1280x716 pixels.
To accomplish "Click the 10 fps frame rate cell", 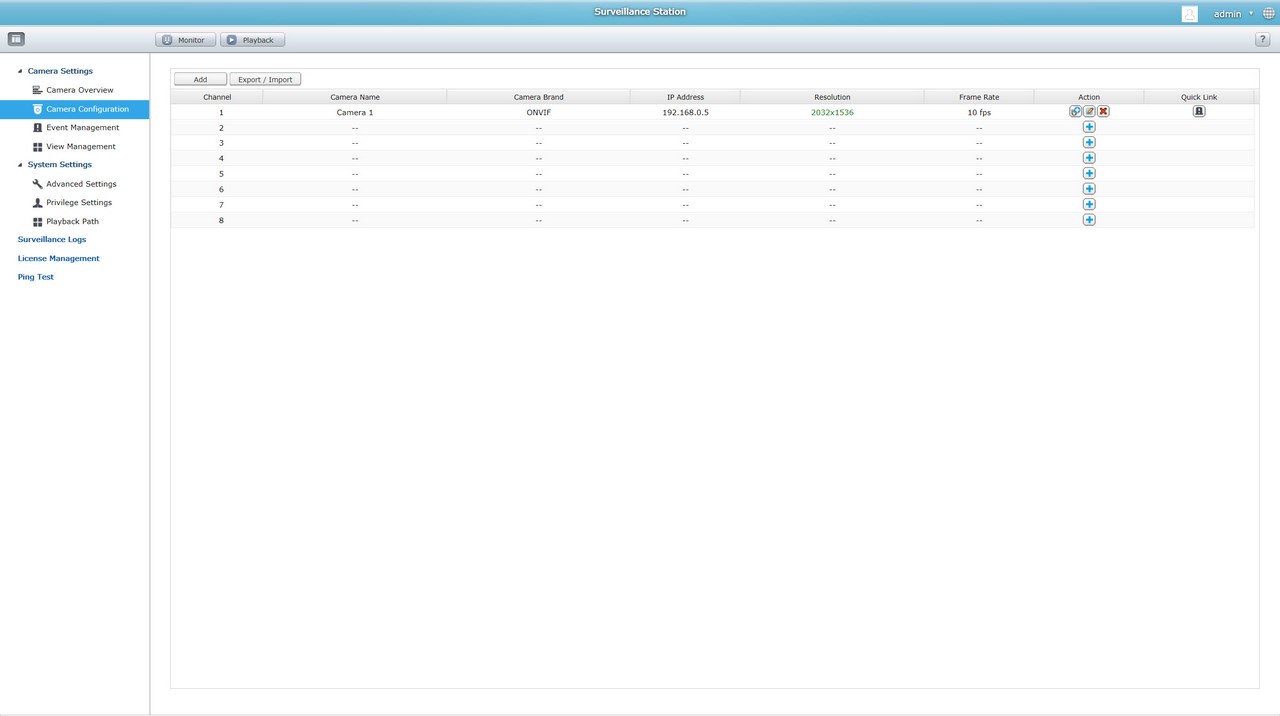I will click(979, 112).
